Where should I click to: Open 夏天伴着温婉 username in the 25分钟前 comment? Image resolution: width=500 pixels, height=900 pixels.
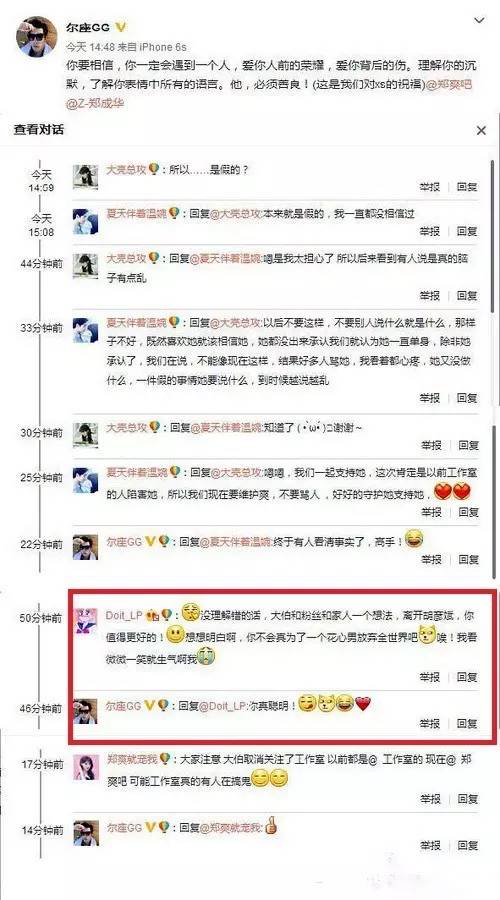pyautogui.click(x=137, y=473)
